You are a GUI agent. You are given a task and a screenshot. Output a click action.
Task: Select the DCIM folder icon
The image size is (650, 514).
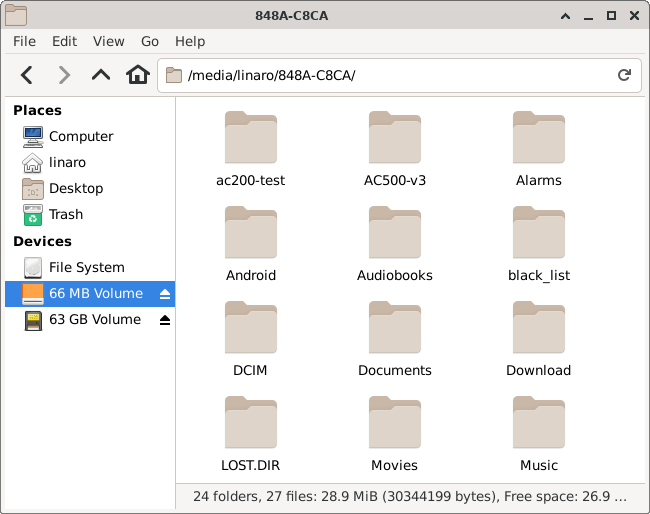[251, 327]
